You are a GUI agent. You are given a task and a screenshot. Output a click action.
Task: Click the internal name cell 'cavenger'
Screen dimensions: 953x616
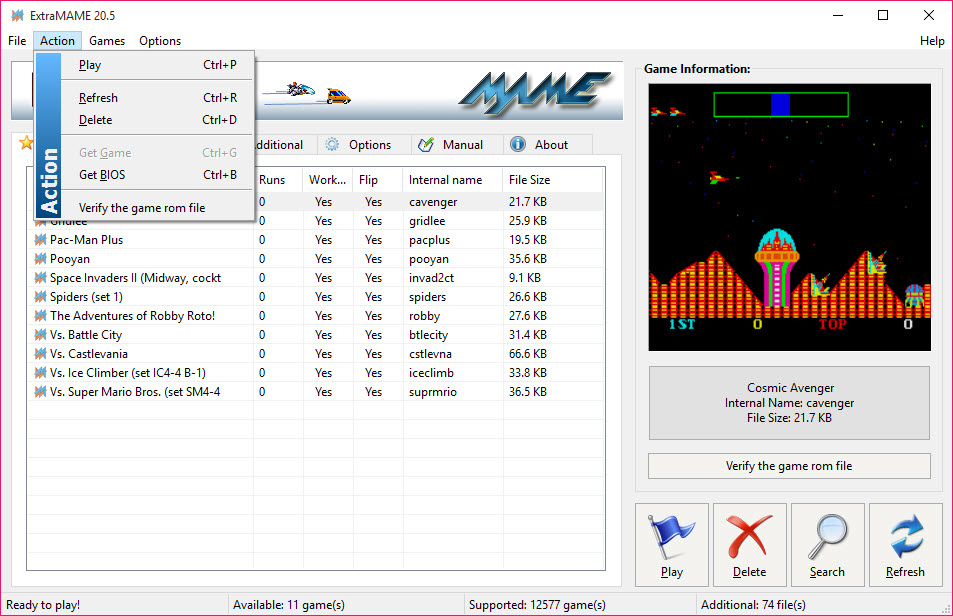point(433,202)
